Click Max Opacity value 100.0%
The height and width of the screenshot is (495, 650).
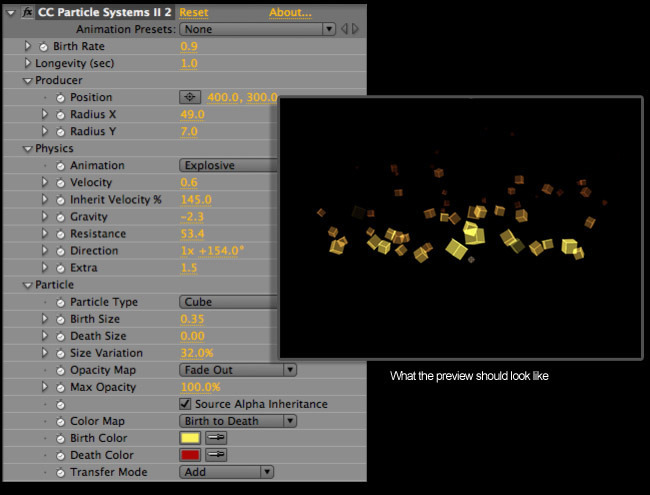click(x=200, y=387)
